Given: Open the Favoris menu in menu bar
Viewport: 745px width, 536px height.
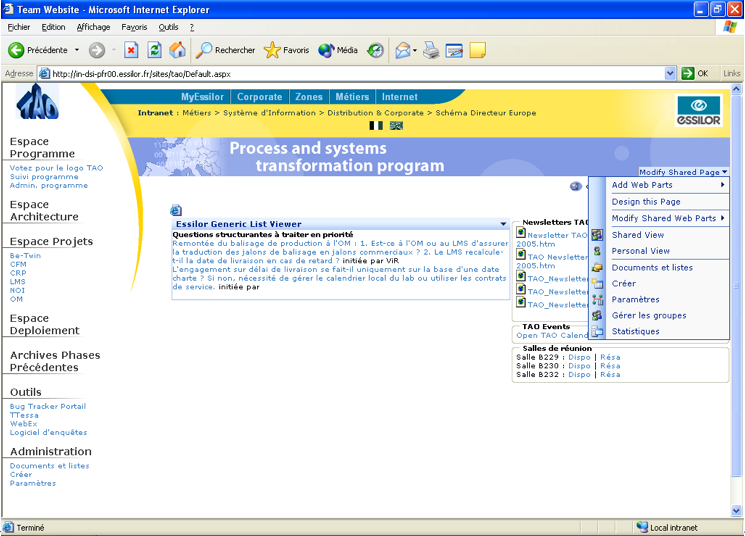Looking at the screenshot, I should click(x=134, y=28).
